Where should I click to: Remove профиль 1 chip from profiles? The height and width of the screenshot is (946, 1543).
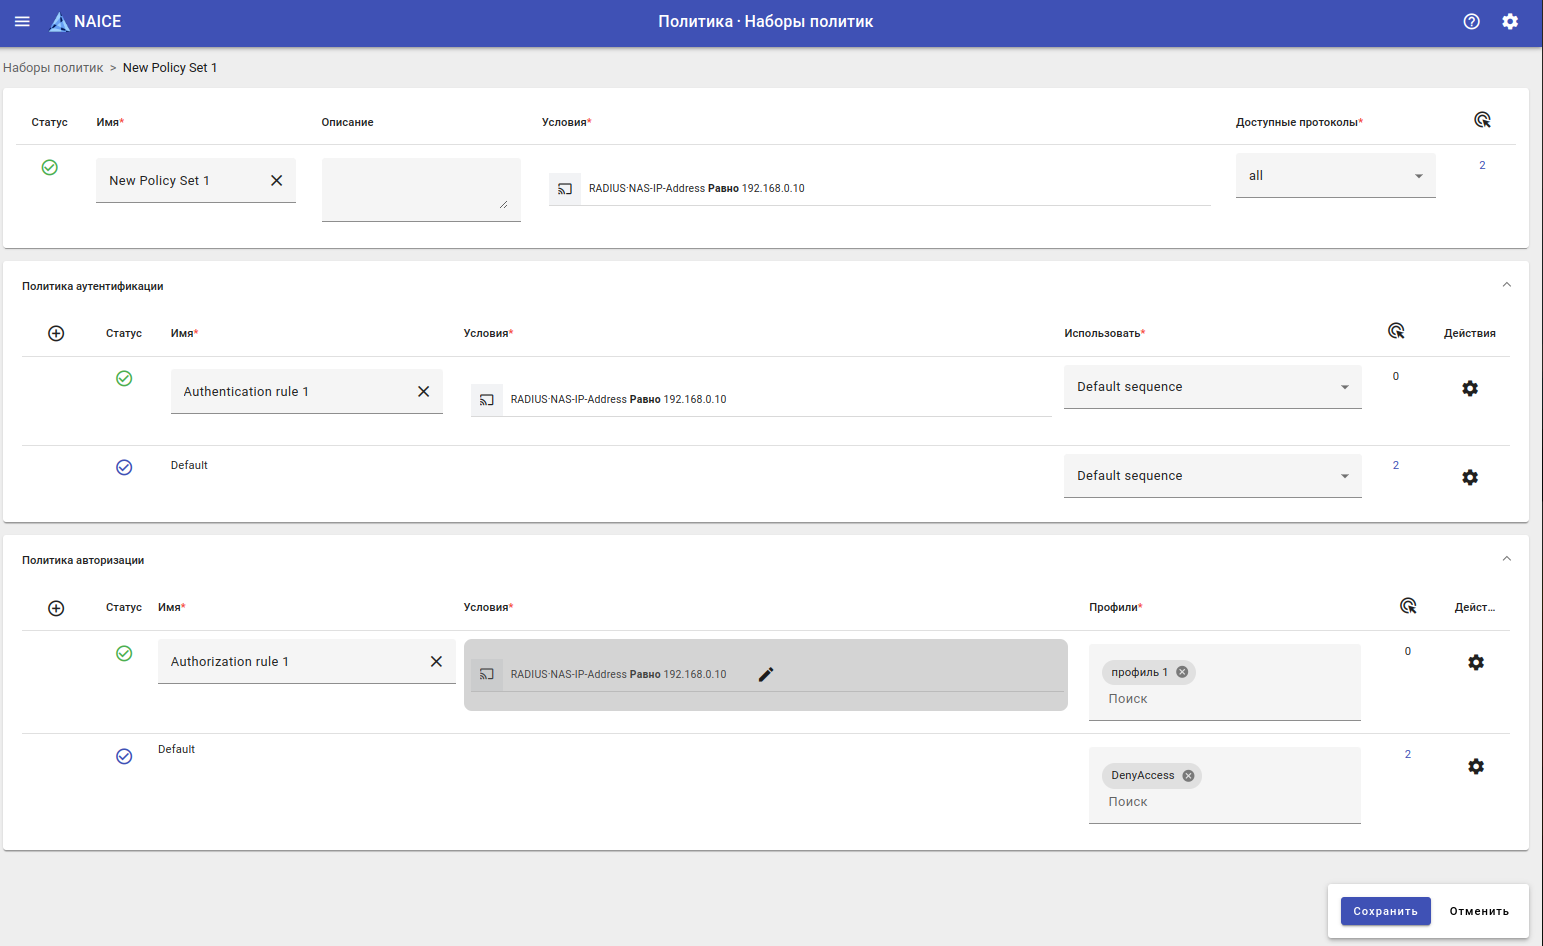coord(1182,672)
